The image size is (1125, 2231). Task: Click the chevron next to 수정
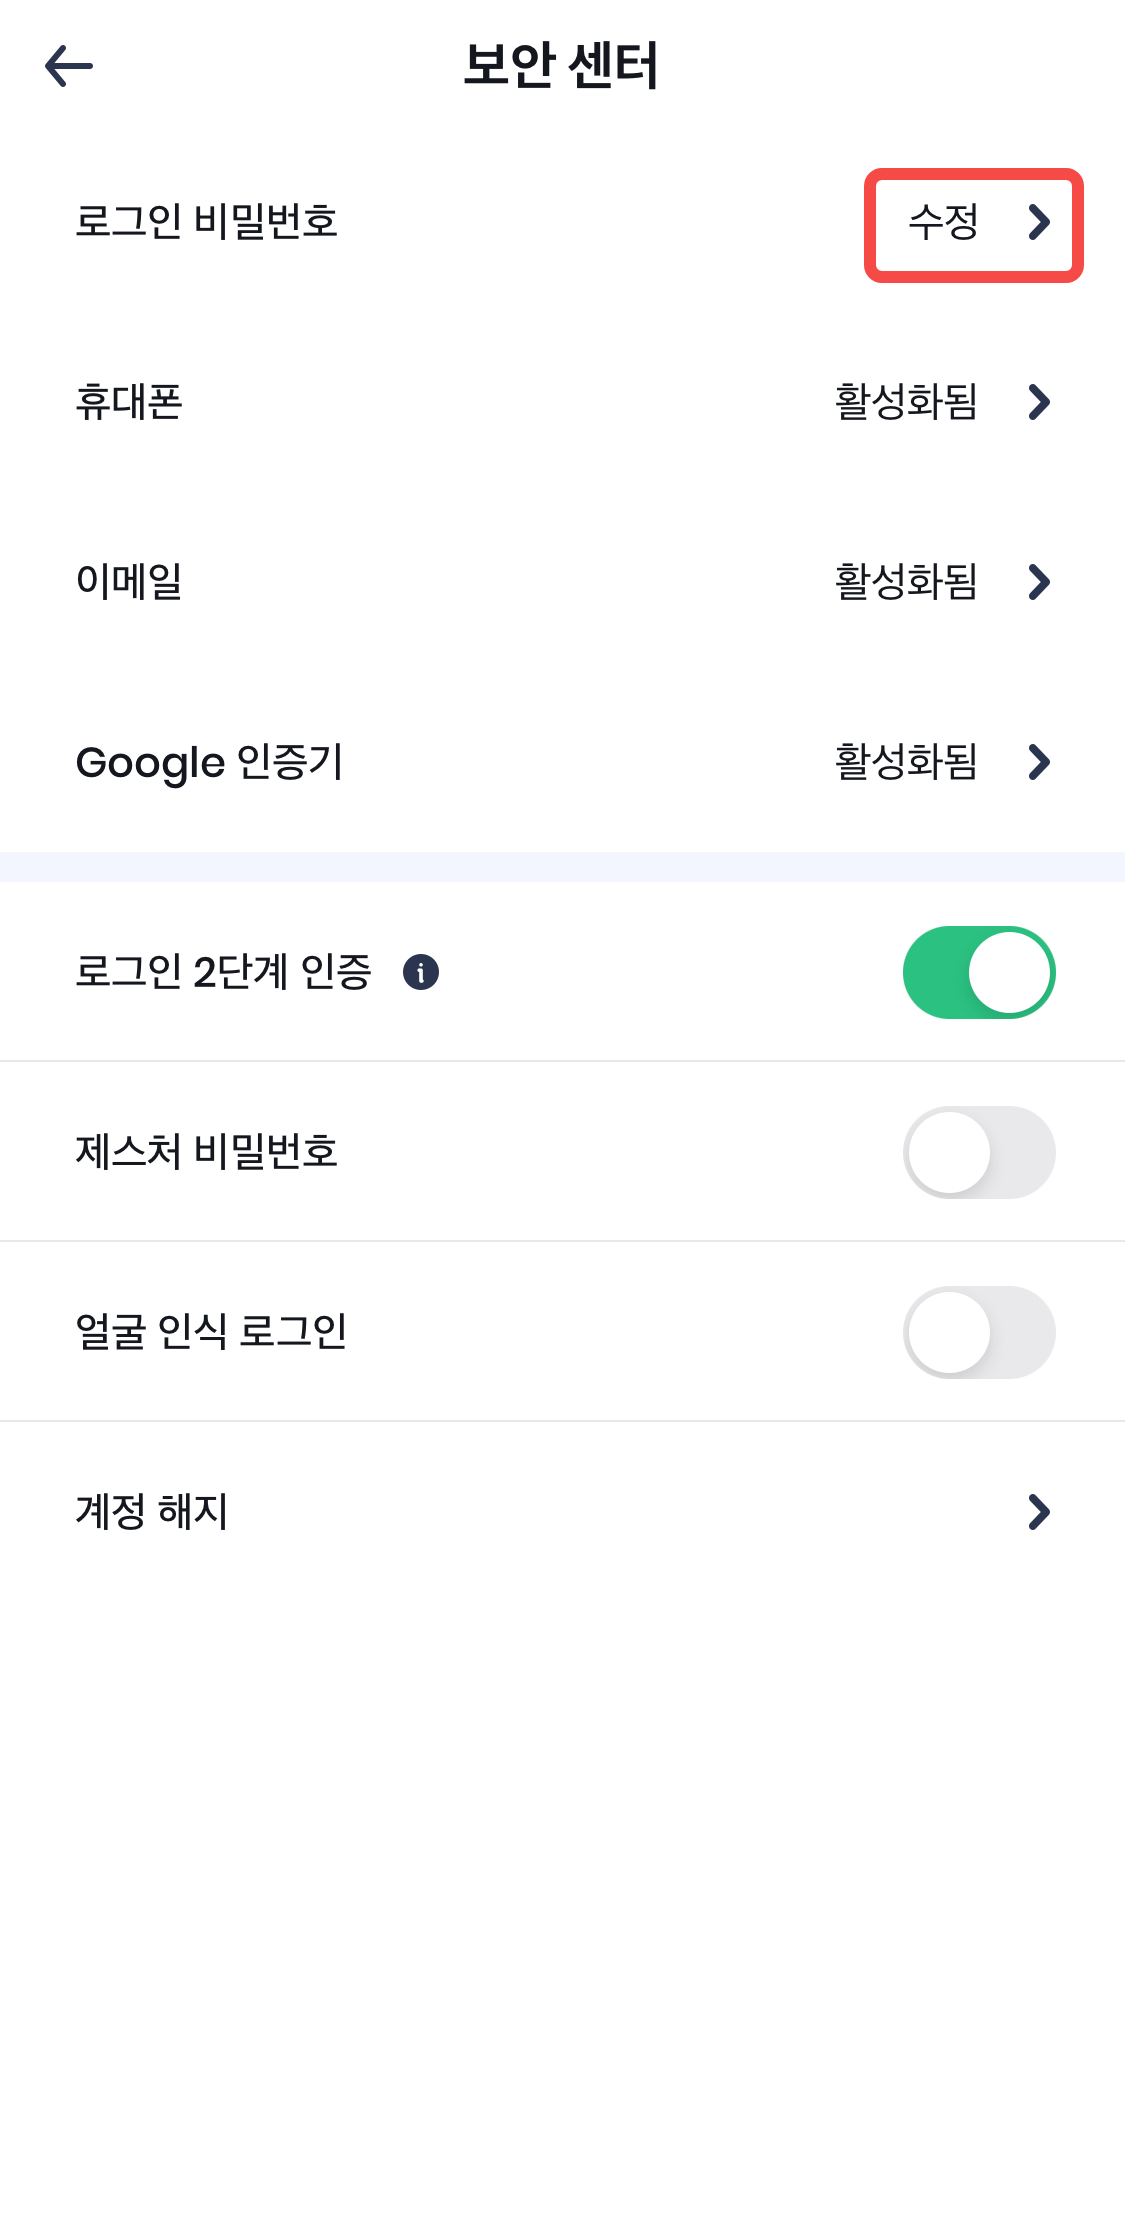[1040, 222]
